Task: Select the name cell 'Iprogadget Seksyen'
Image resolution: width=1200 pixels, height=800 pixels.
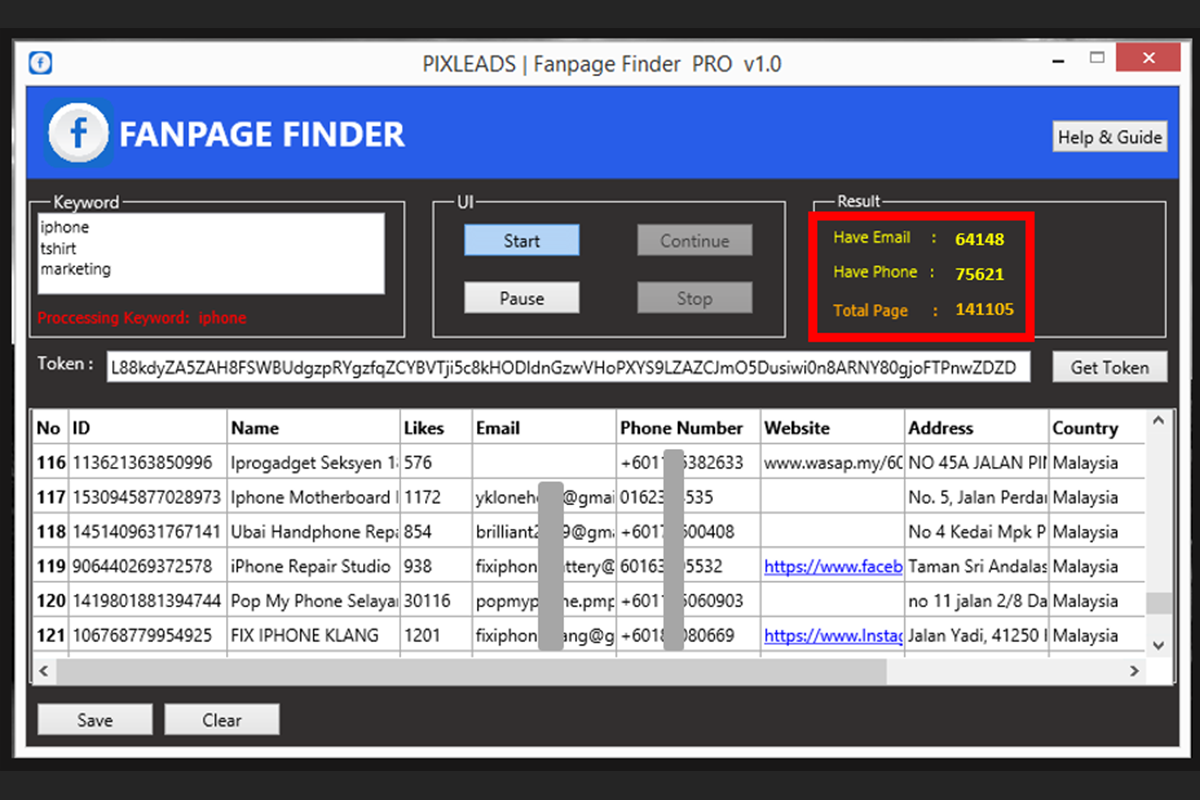Action: point(314,463)
